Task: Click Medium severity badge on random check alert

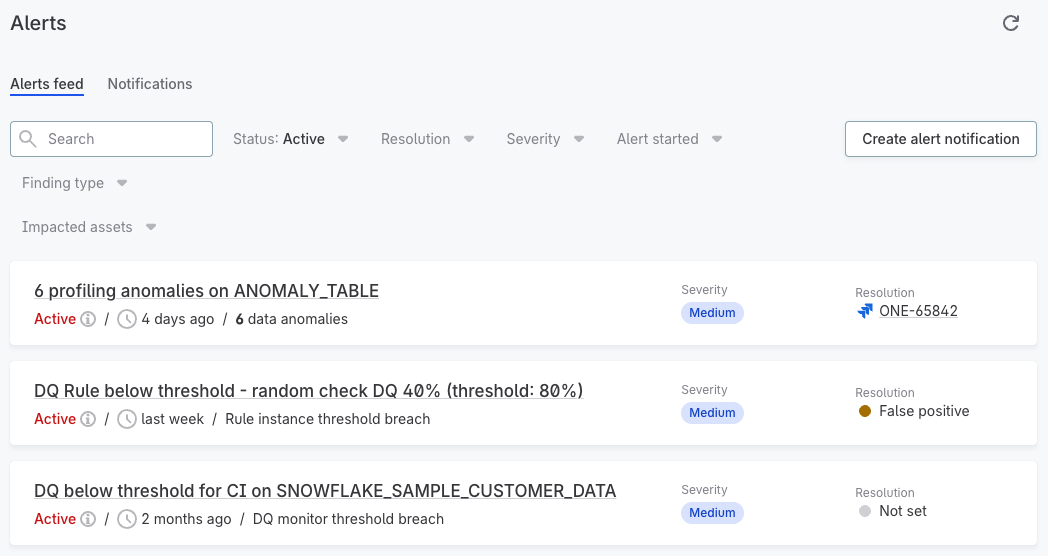Action: click(712, 413)
